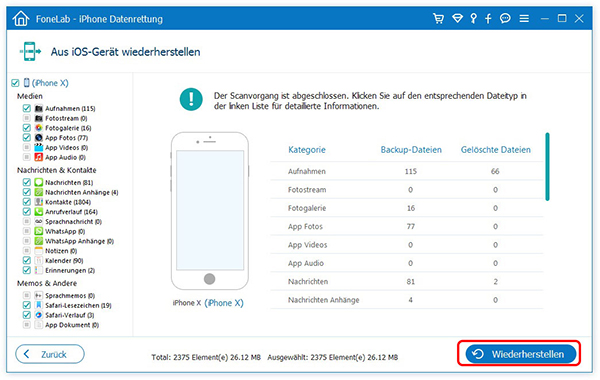600x380 pixels.
Task: Click the Aufnahmen camera icon
Action: pos(39,108)
